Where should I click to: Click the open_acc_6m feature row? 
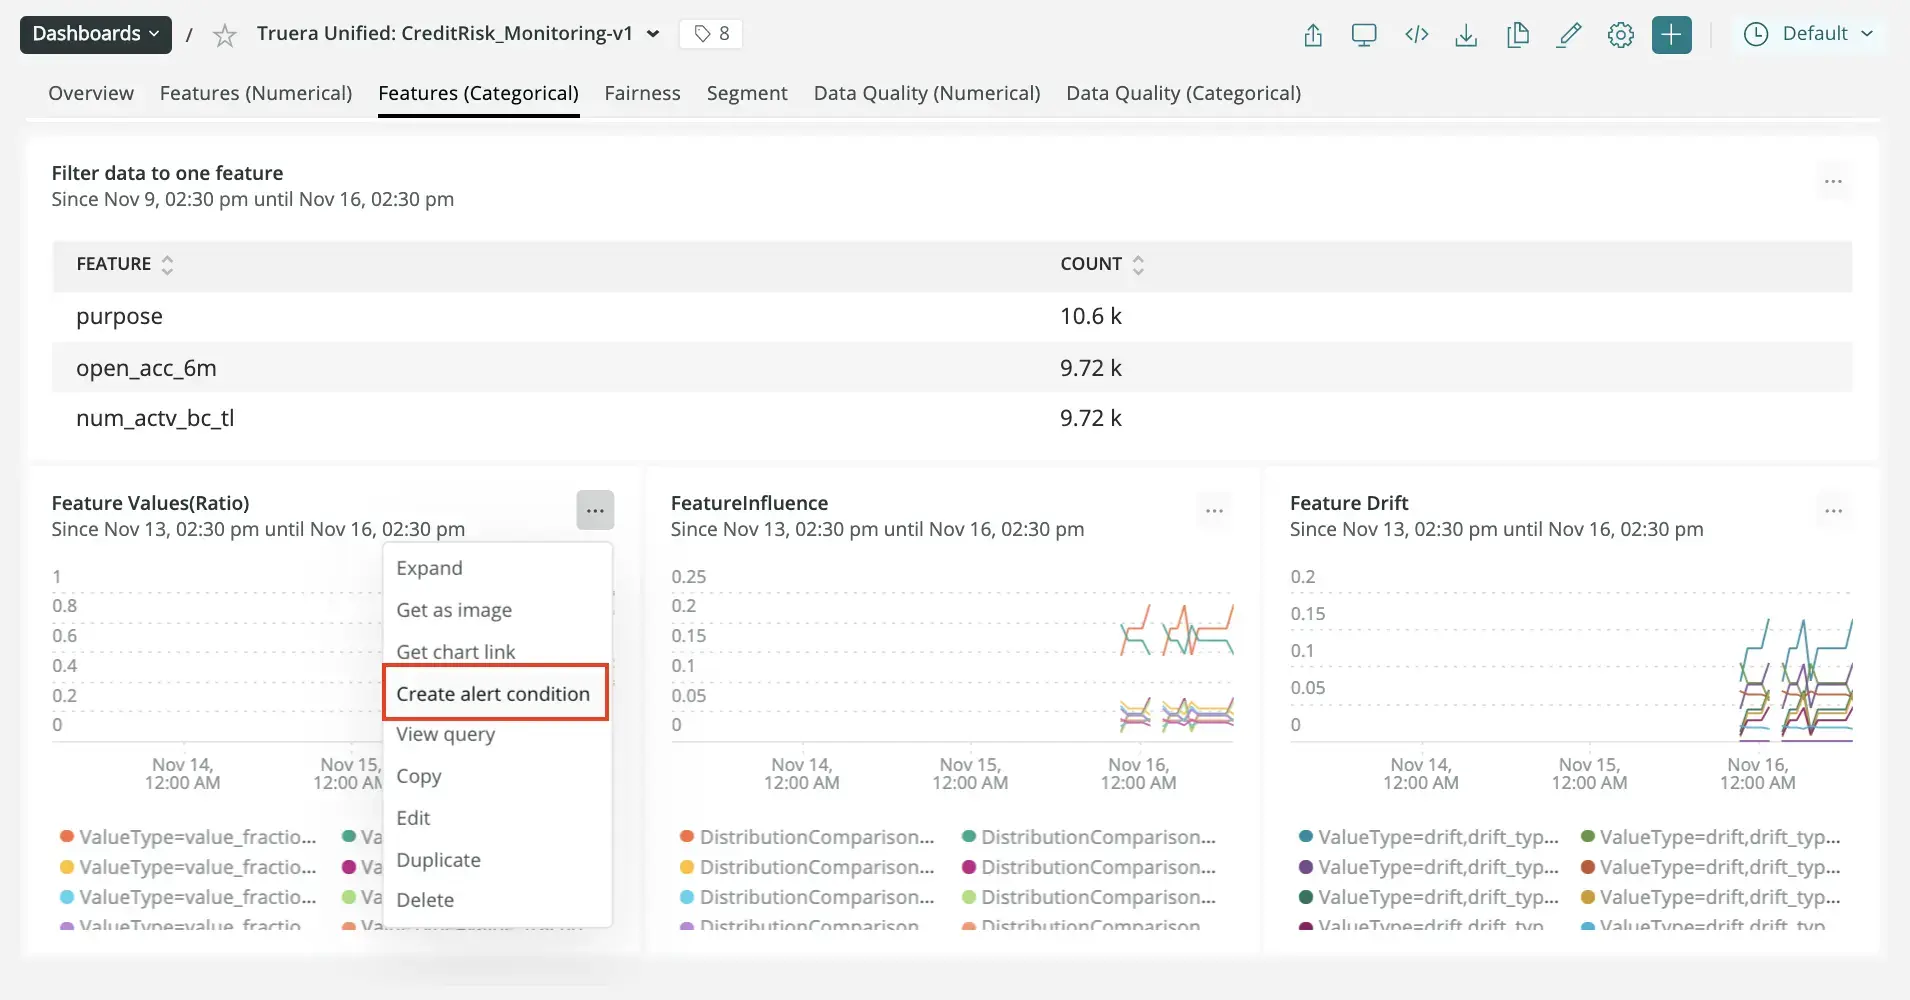coord(952,368)
